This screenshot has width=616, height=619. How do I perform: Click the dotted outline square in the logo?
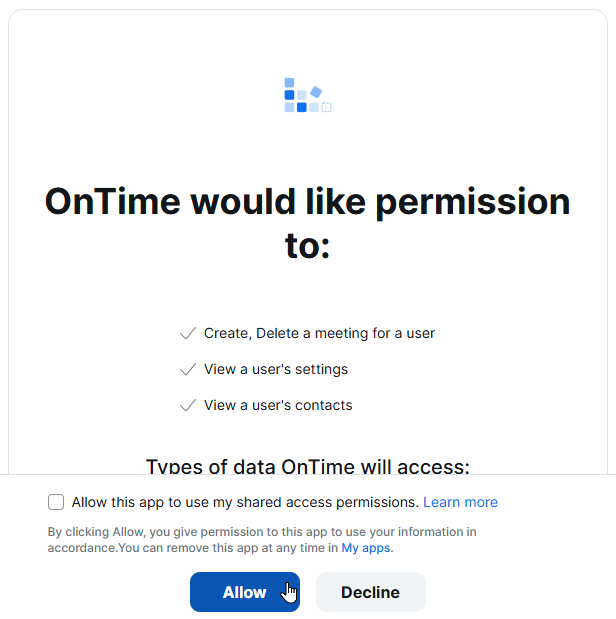(326, 107)
